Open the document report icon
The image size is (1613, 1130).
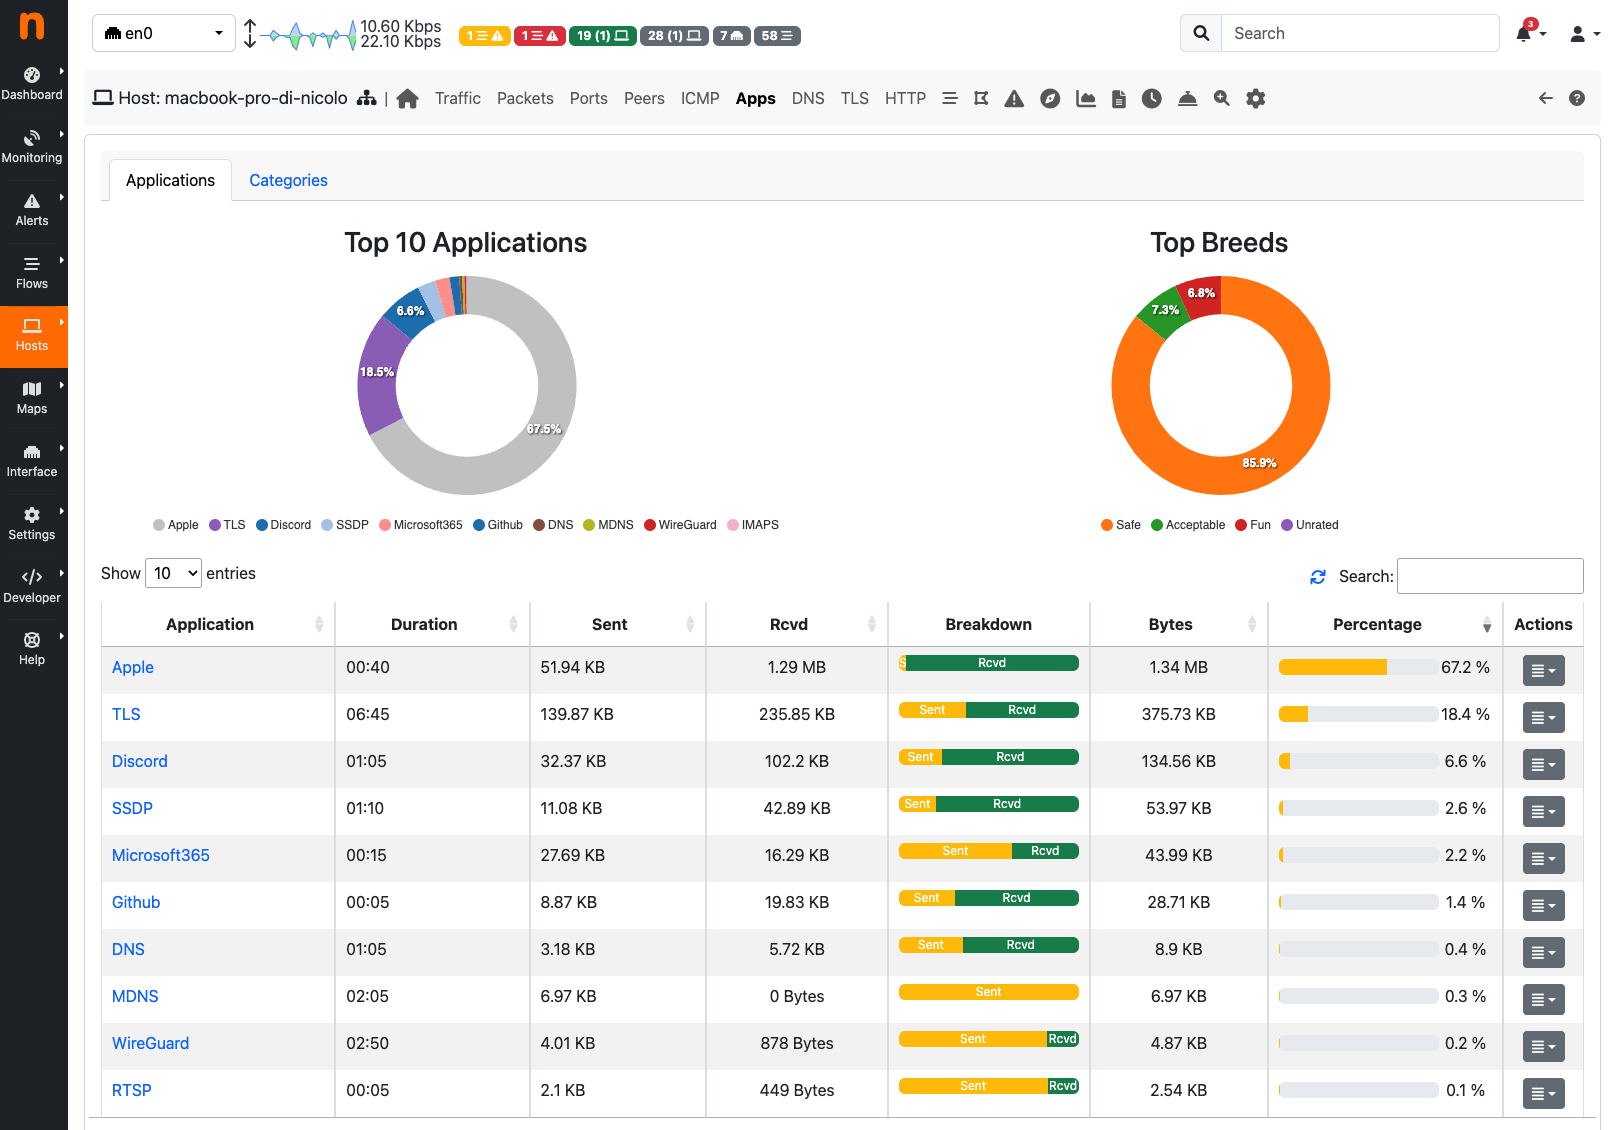pos(1119,98)
